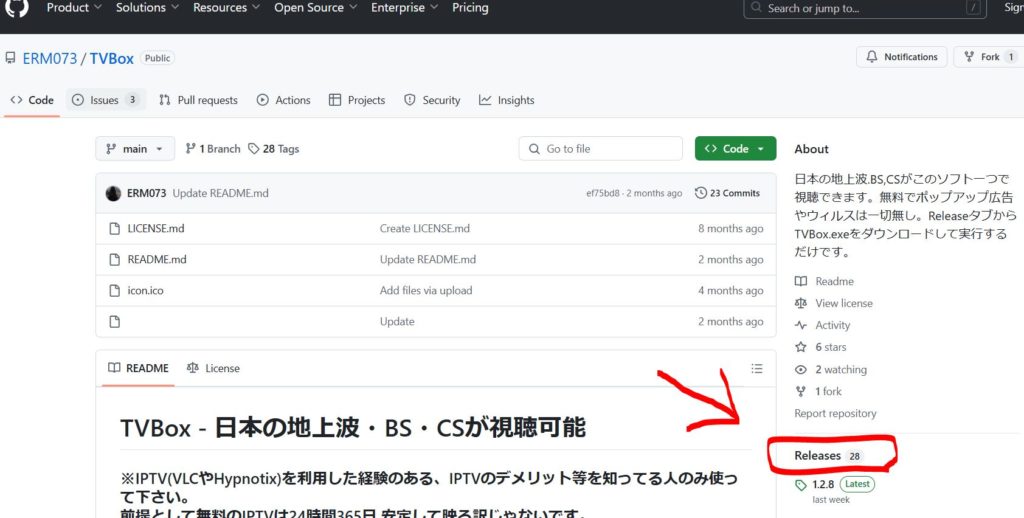
Task: Click the Go to file search box
Action: point(600,149)
